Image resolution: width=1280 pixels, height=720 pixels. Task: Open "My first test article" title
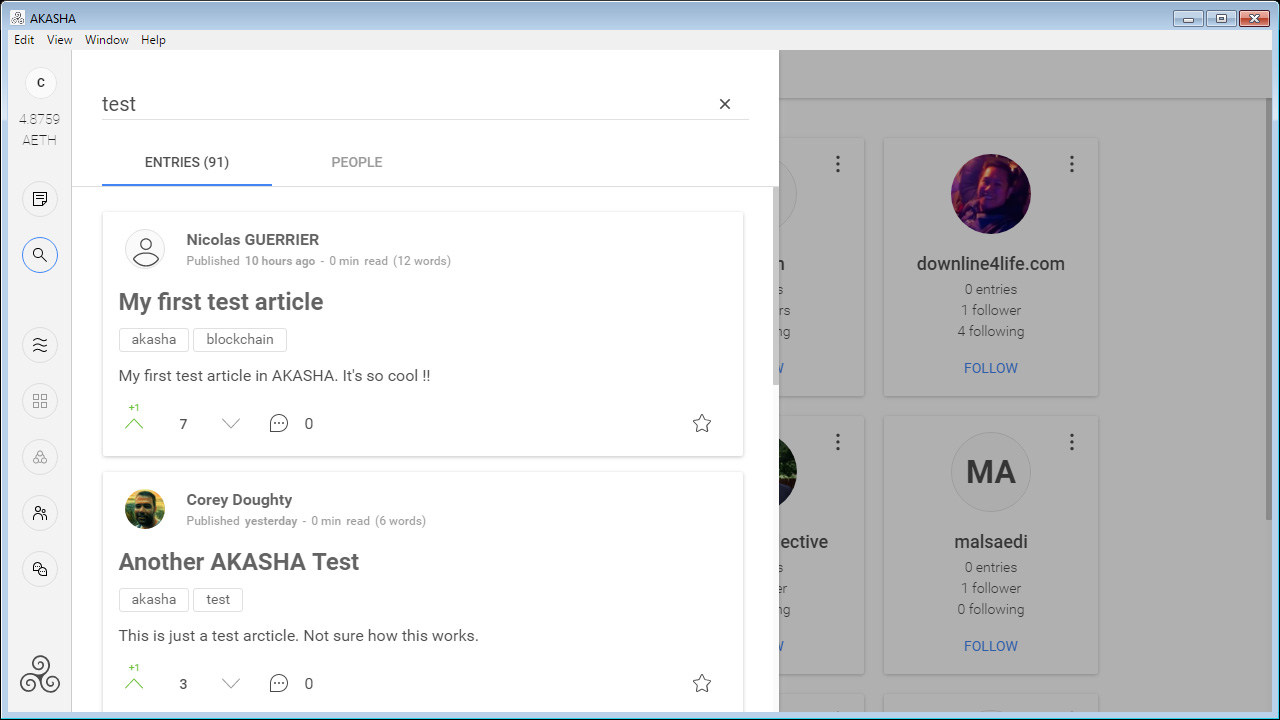pos(221,302)
